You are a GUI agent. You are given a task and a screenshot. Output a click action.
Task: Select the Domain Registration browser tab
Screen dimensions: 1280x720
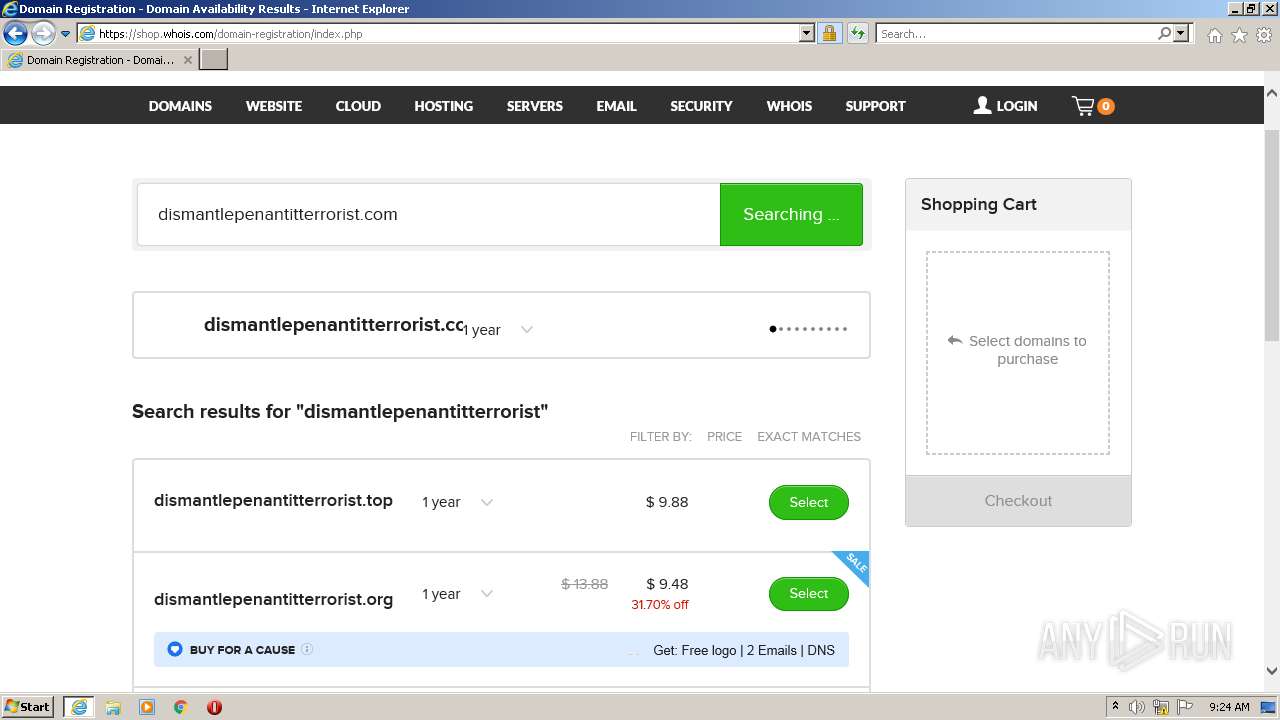point(99,60)
